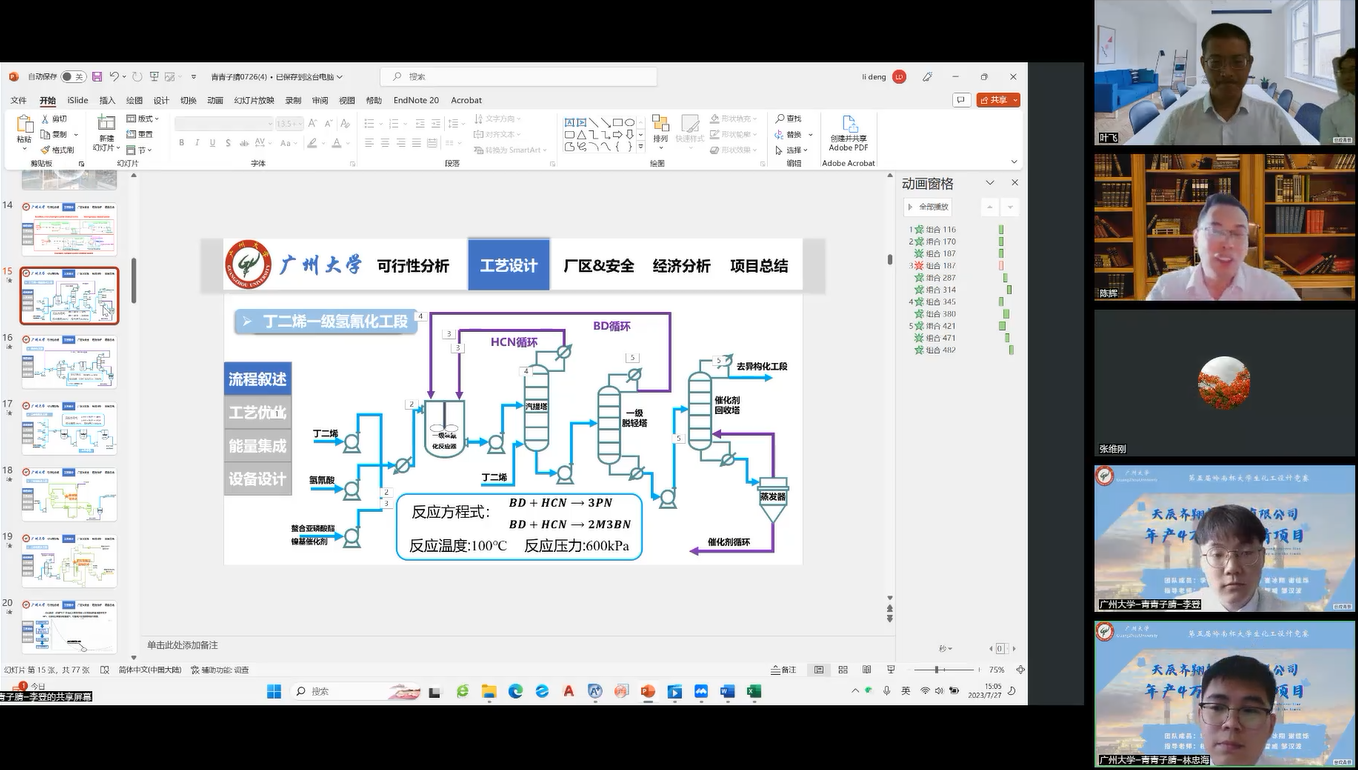
Task: Switch to slide sorter view
Action: (843, 670)
